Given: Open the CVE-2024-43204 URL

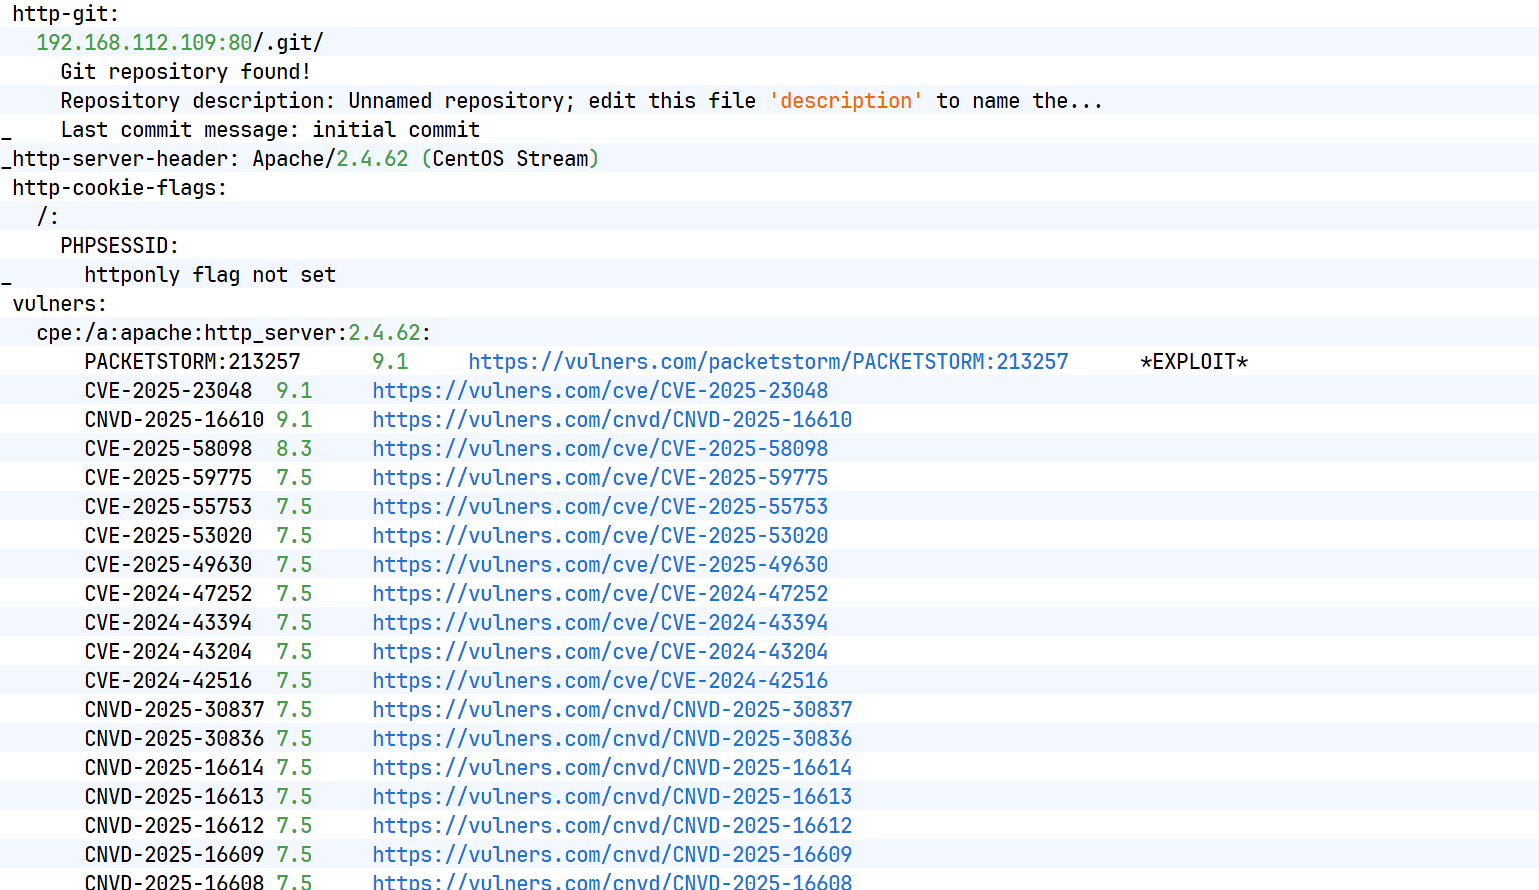Looking at the screenshot, I should pyautogui.click(x=600, y=652).
